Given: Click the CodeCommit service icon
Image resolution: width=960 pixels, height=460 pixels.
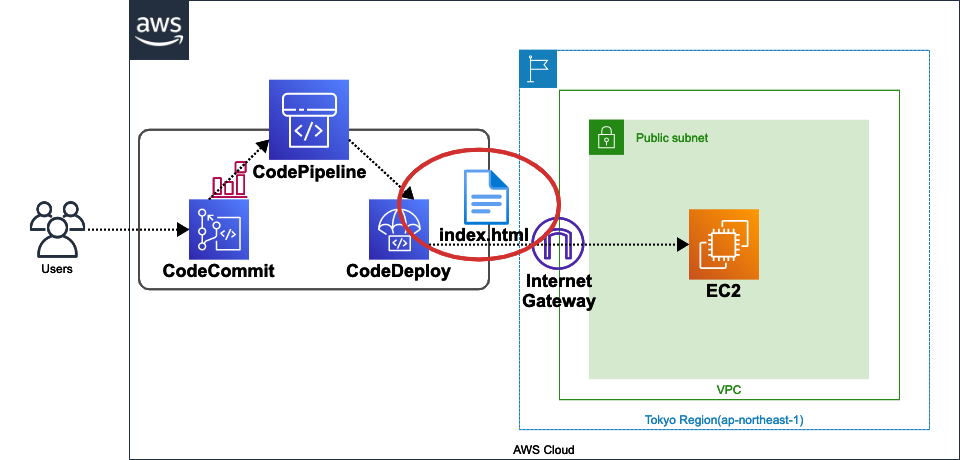Looking at the screenshot, I should tap(219, 229).
